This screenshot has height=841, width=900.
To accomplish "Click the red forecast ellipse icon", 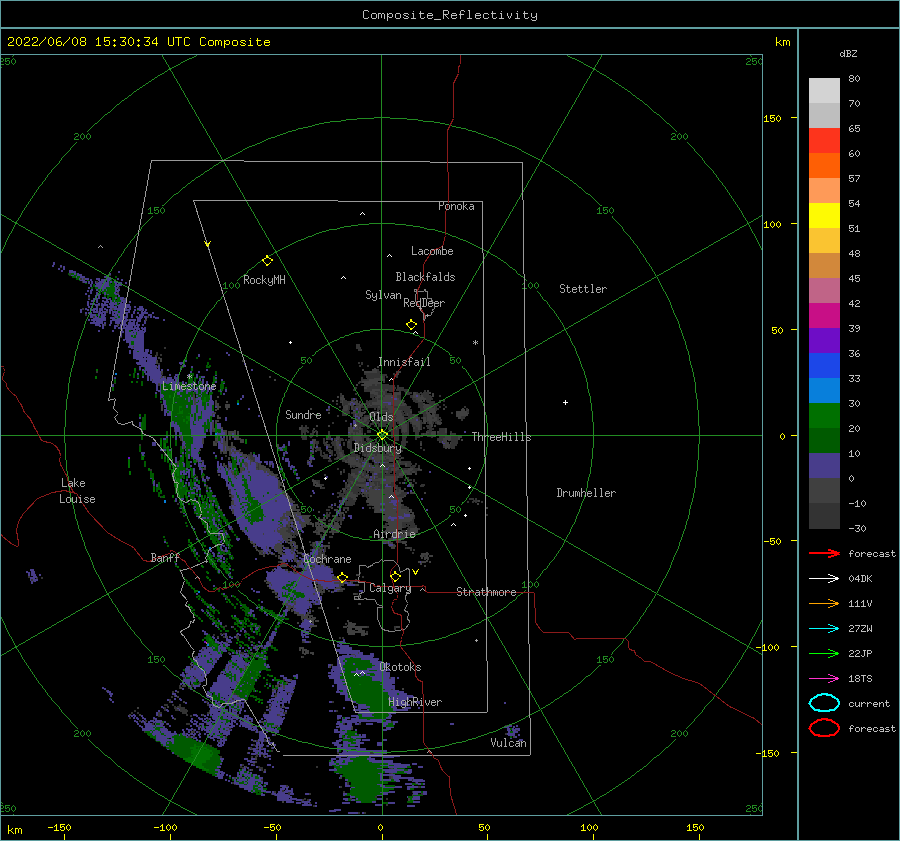I will [x=824, y=728].
